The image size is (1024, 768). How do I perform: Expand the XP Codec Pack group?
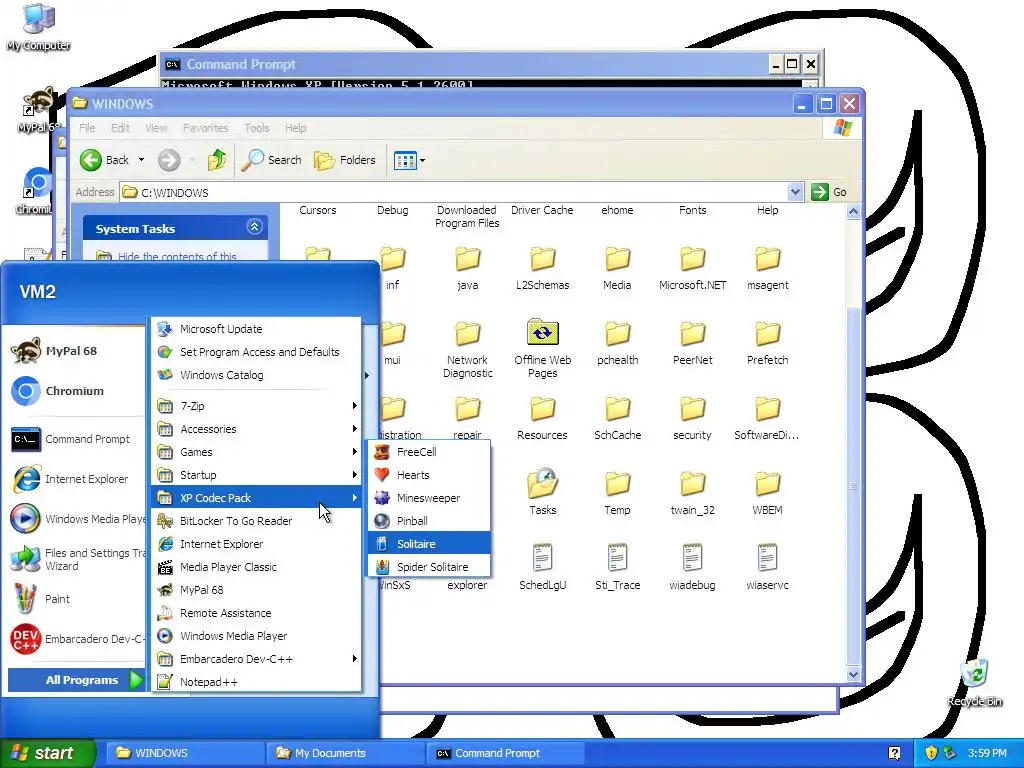(256, 498)
